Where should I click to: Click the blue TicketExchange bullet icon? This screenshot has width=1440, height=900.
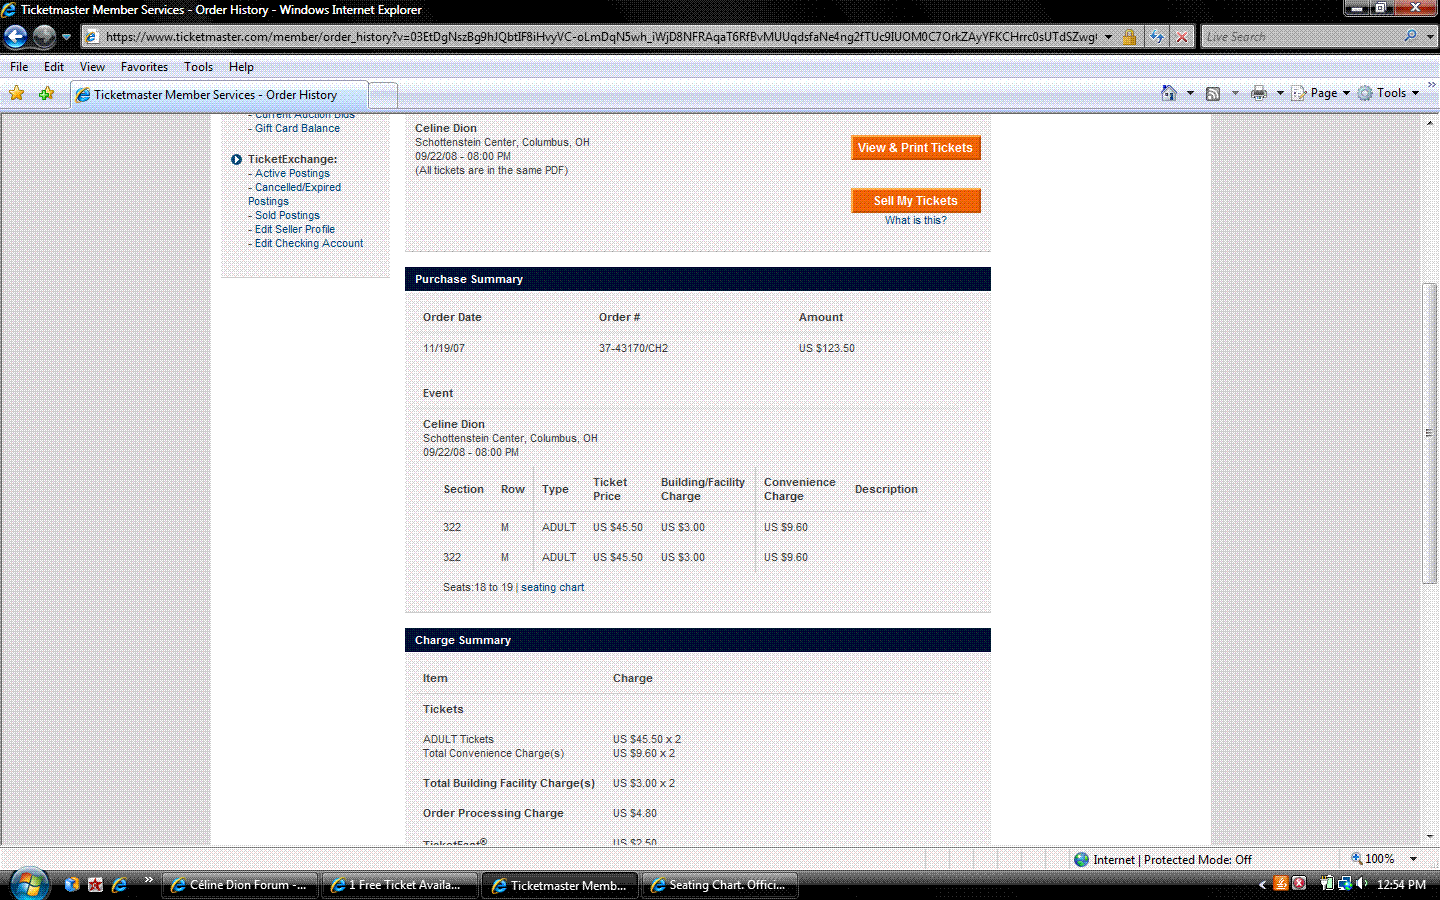coord(237,159)
